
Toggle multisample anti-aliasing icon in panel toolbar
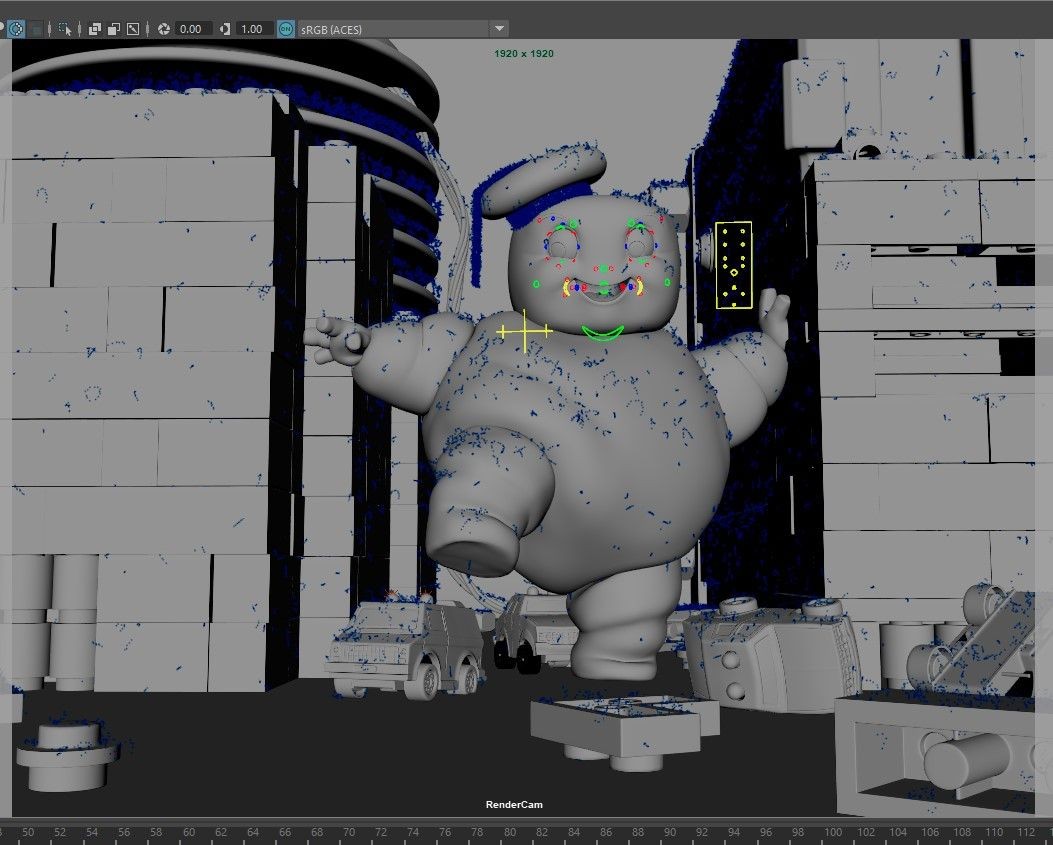tap(16, 29)
